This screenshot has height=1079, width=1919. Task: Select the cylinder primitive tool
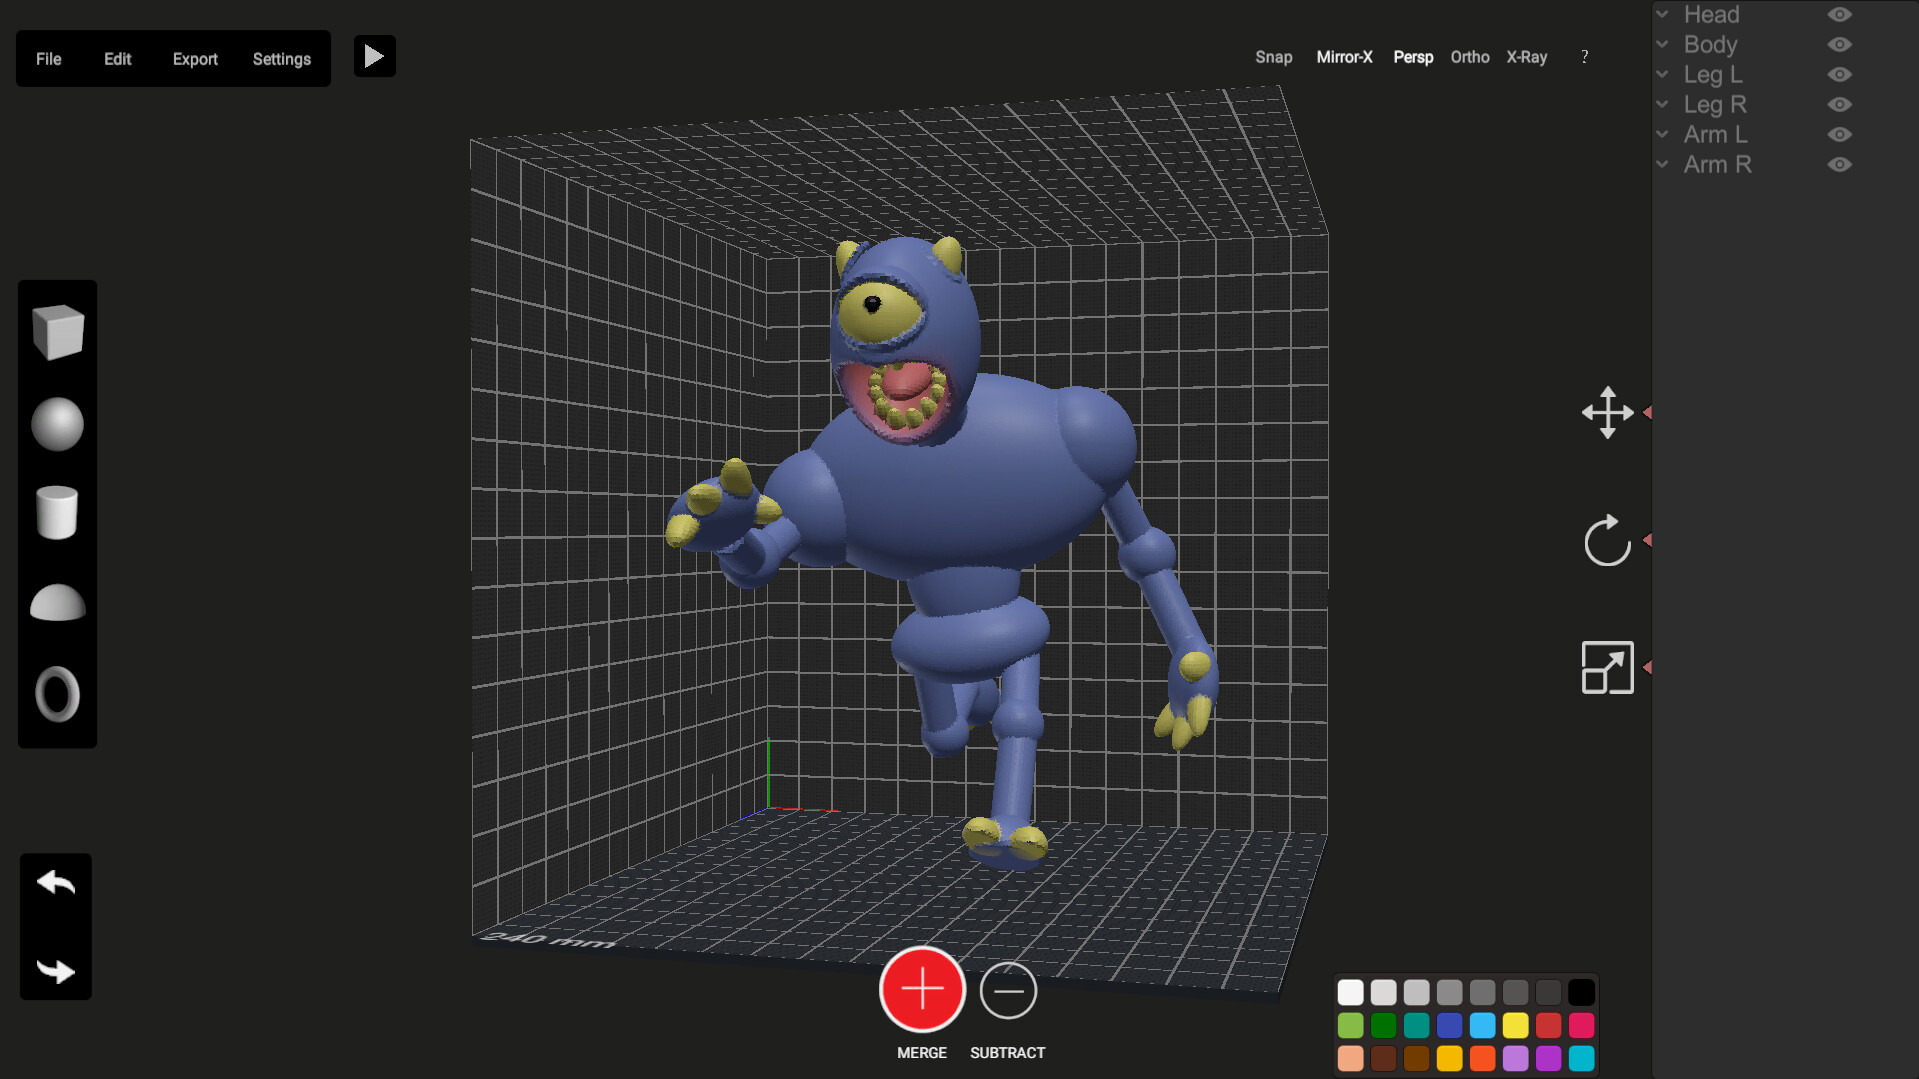tap(57, 513)
